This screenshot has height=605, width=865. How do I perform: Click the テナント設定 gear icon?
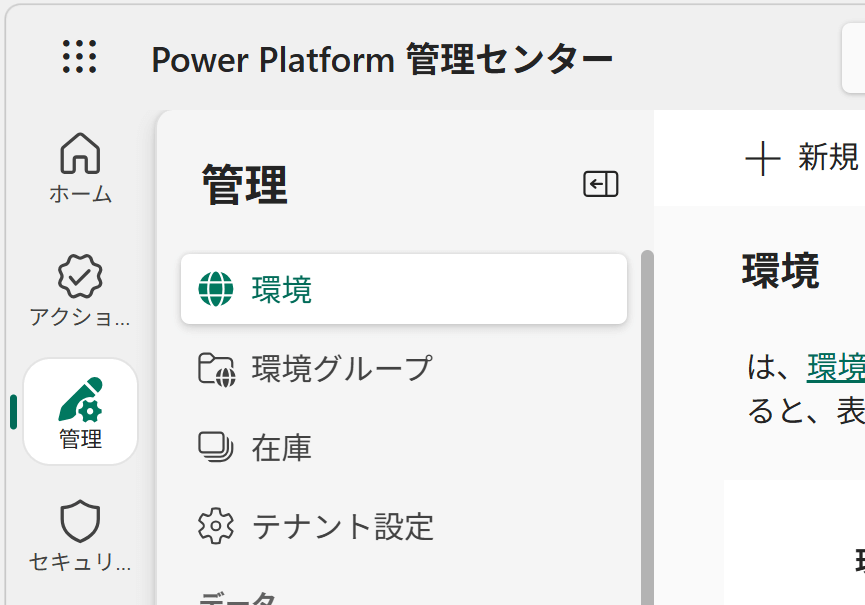click(215, 526)
